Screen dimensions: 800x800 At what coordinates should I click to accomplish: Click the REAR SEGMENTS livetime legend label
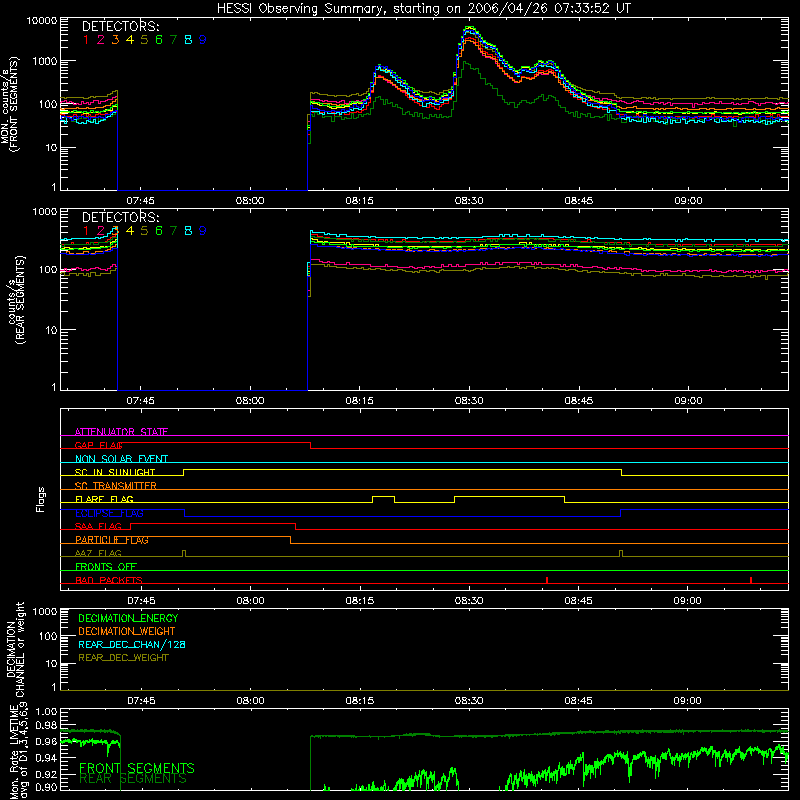click(x=133, y=779)
